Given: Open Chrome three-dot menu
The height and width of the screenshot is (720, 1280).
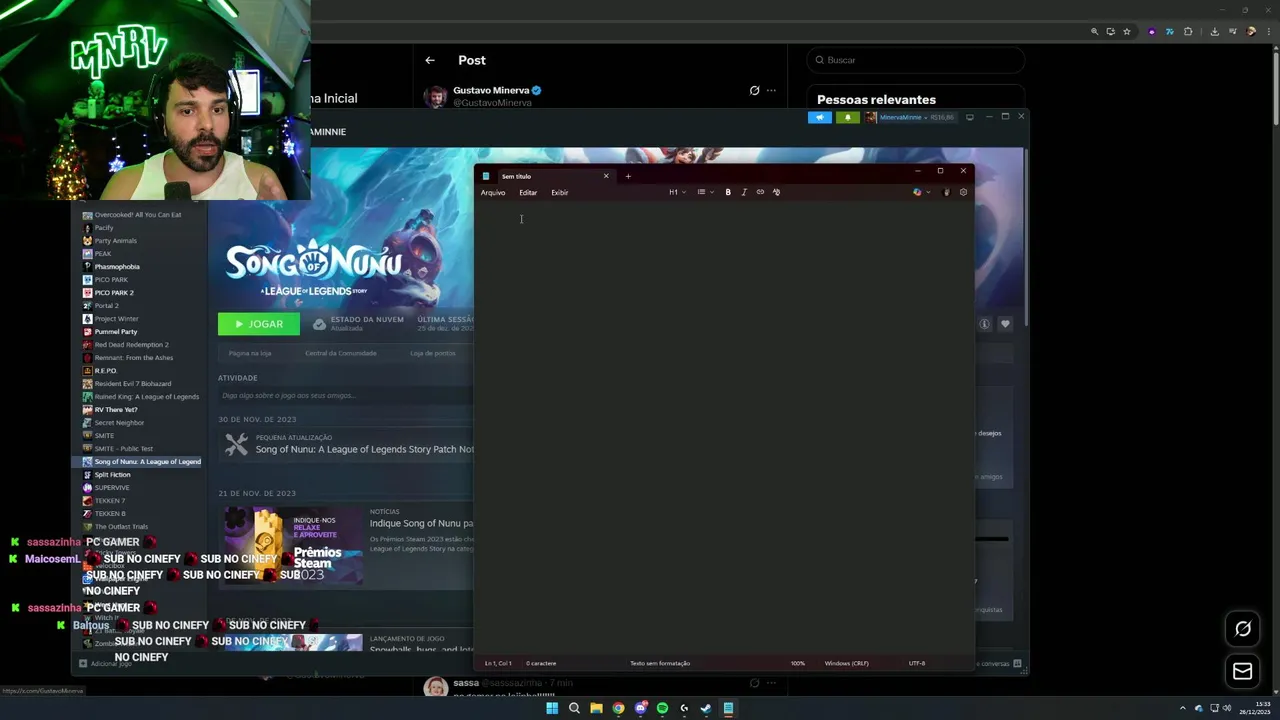Looking at the screenshot, I should (x=1268, y=32).
